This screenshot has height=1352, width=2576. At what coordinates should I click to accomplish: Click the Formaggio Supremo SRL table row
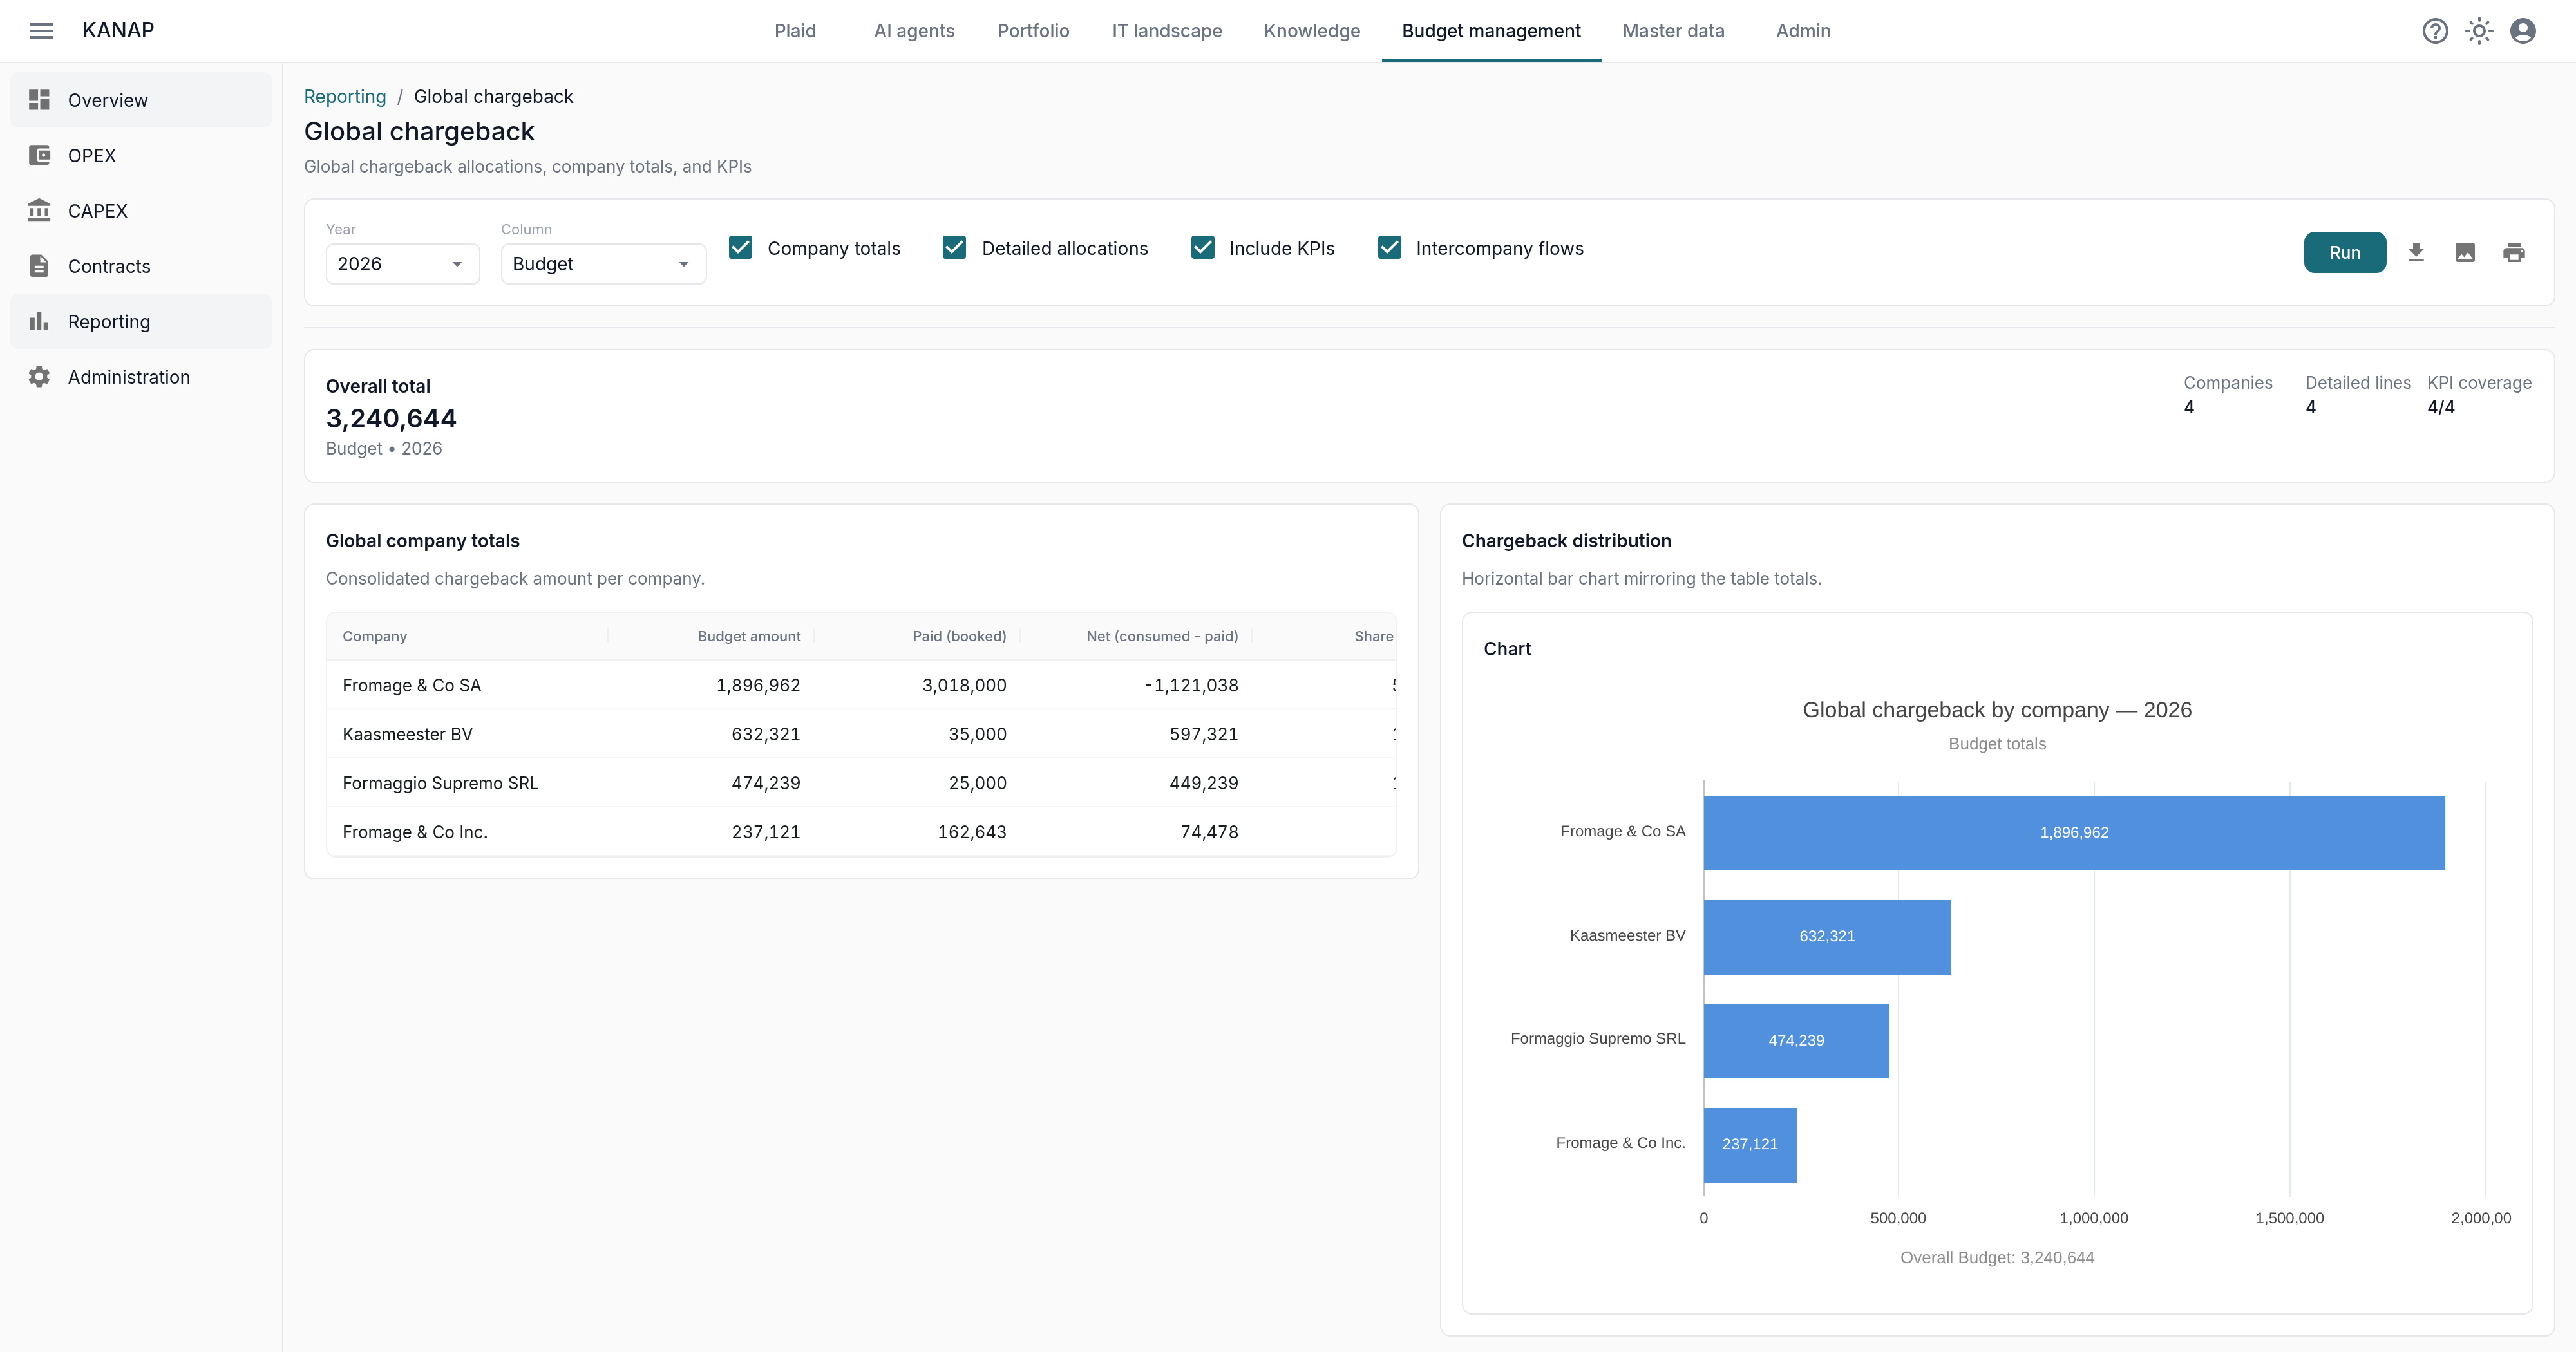click(861, 783)
